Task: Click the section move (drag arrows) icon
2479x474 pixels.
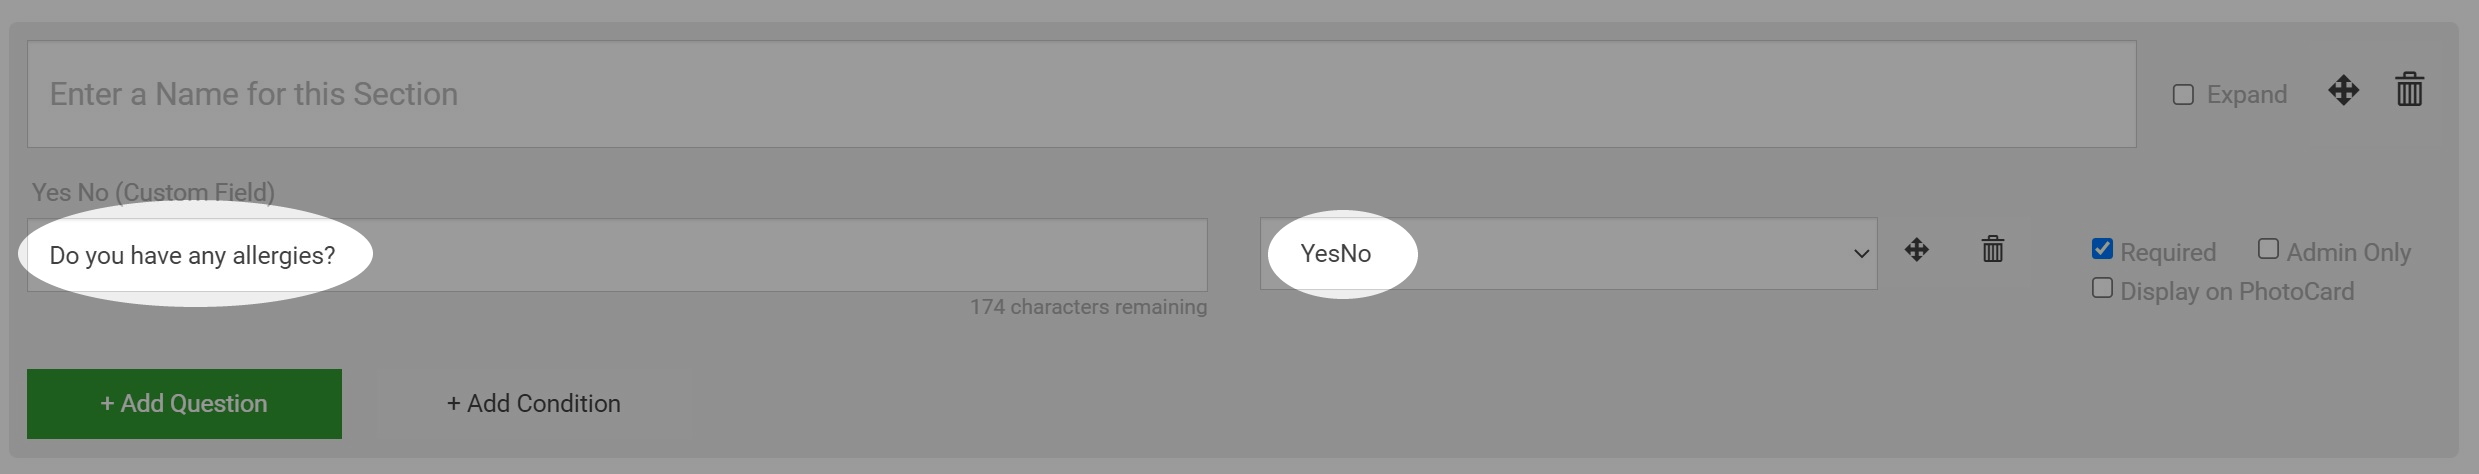Action: 2343,91
